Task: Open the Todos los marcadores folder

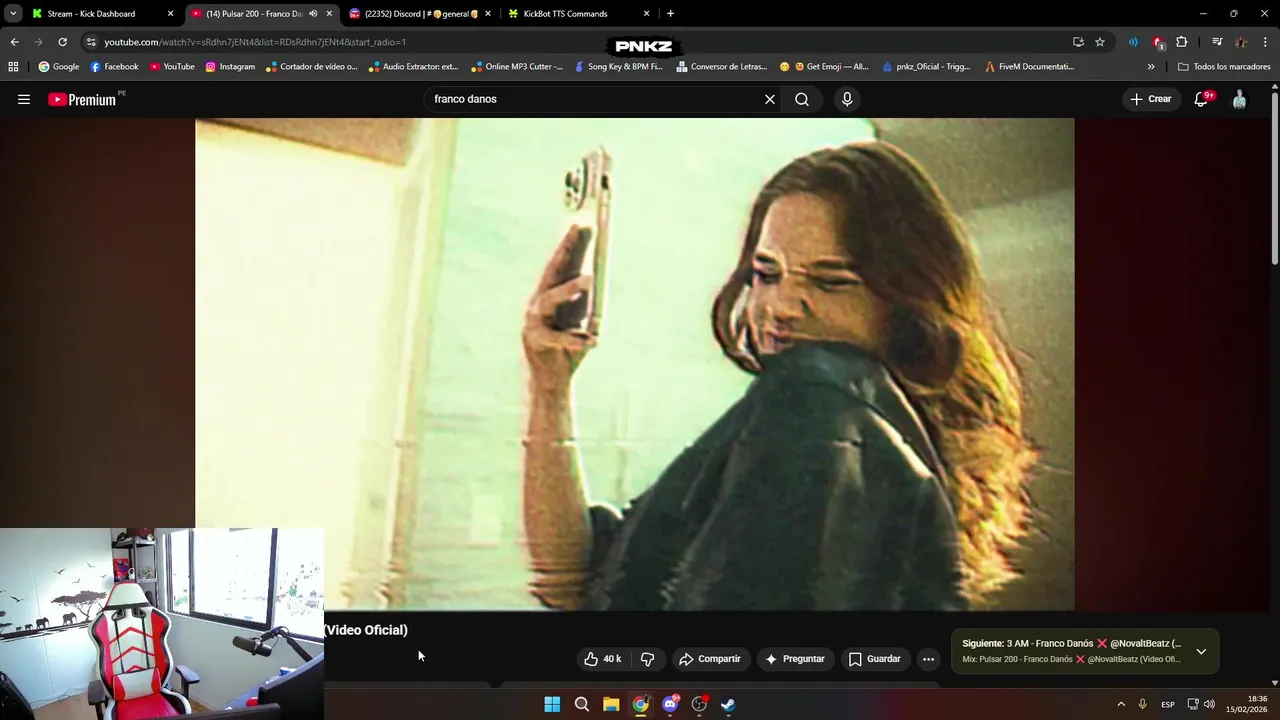Action: coord(1225,67)
